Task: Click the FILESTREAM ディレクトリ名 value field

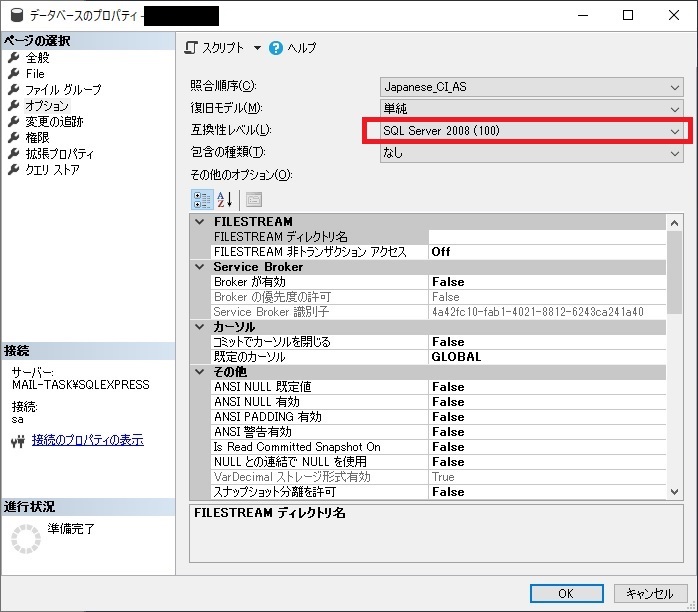Action: click(x=545, y=237)
